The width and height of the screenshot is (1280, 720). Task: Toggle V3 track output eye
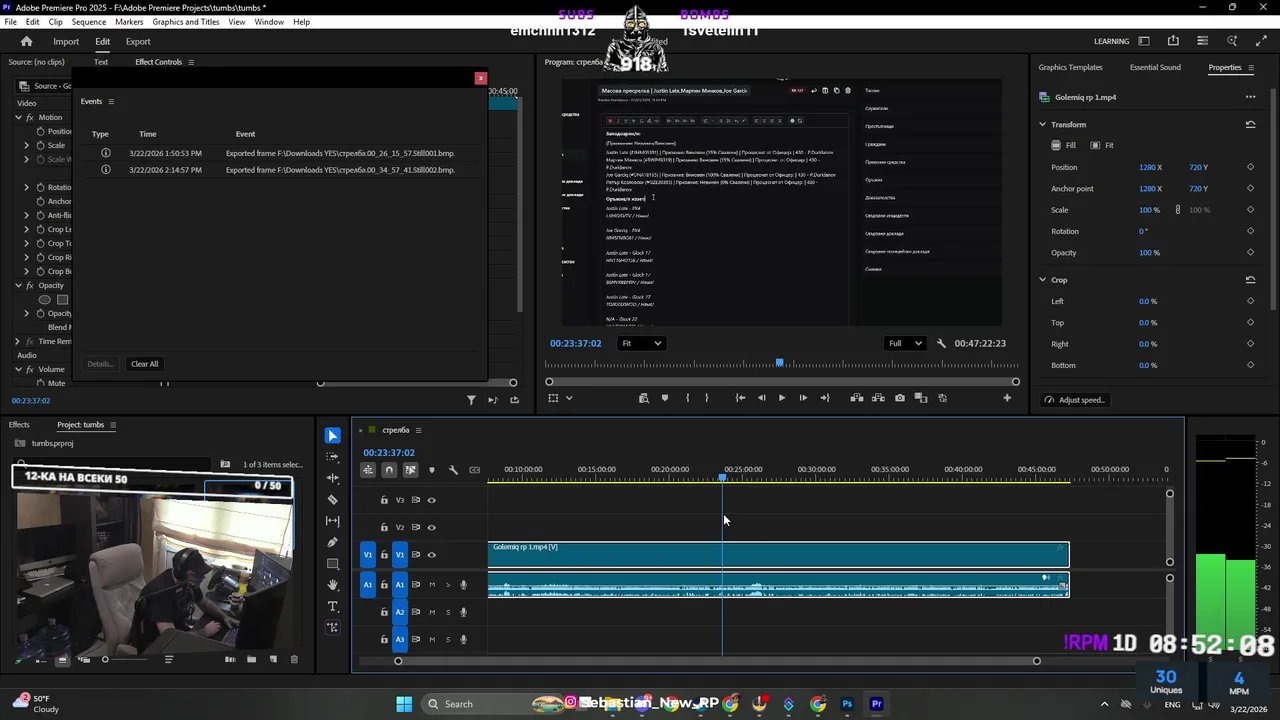(x=432, y=500)
